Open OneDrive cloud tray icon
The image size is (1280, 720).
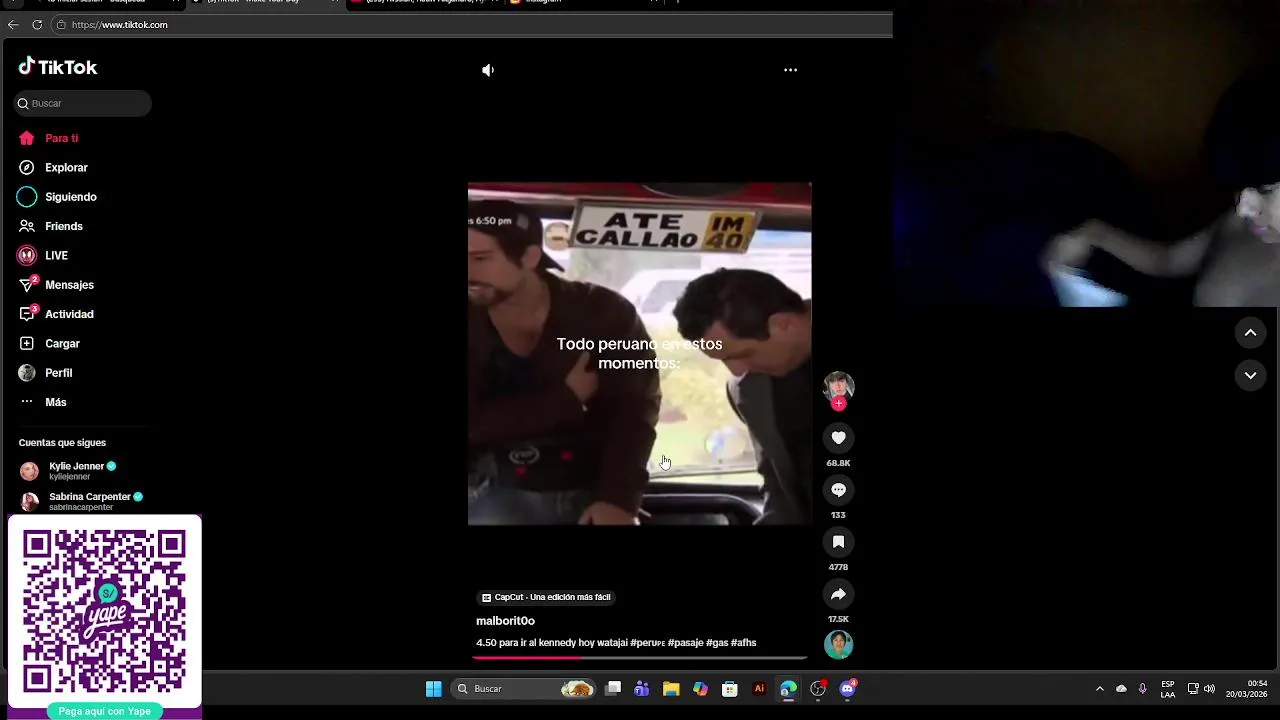coord(1121,689)
